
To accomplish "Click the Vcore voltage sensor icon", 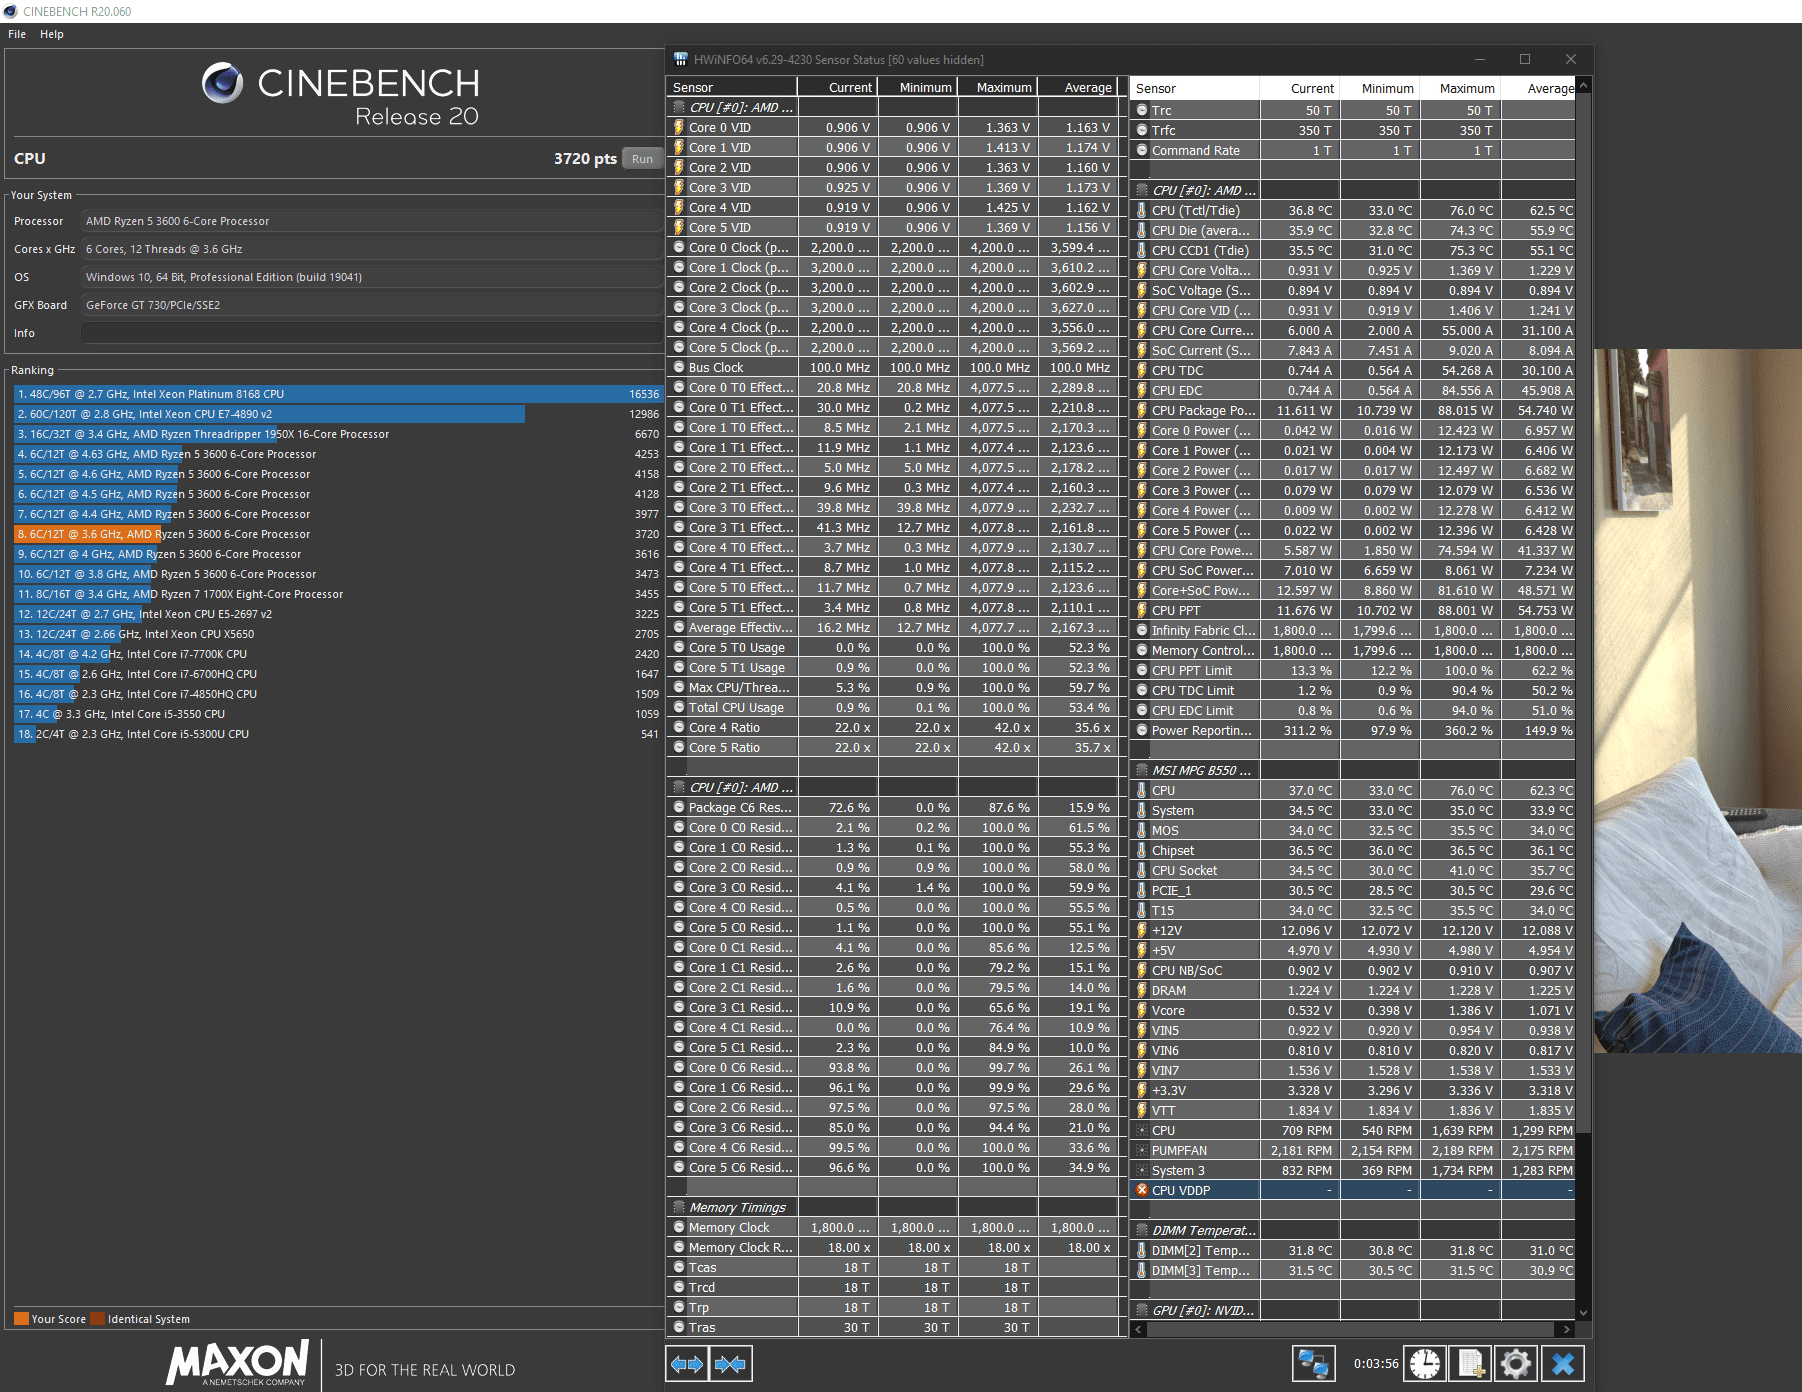I will (1142, 1011).
